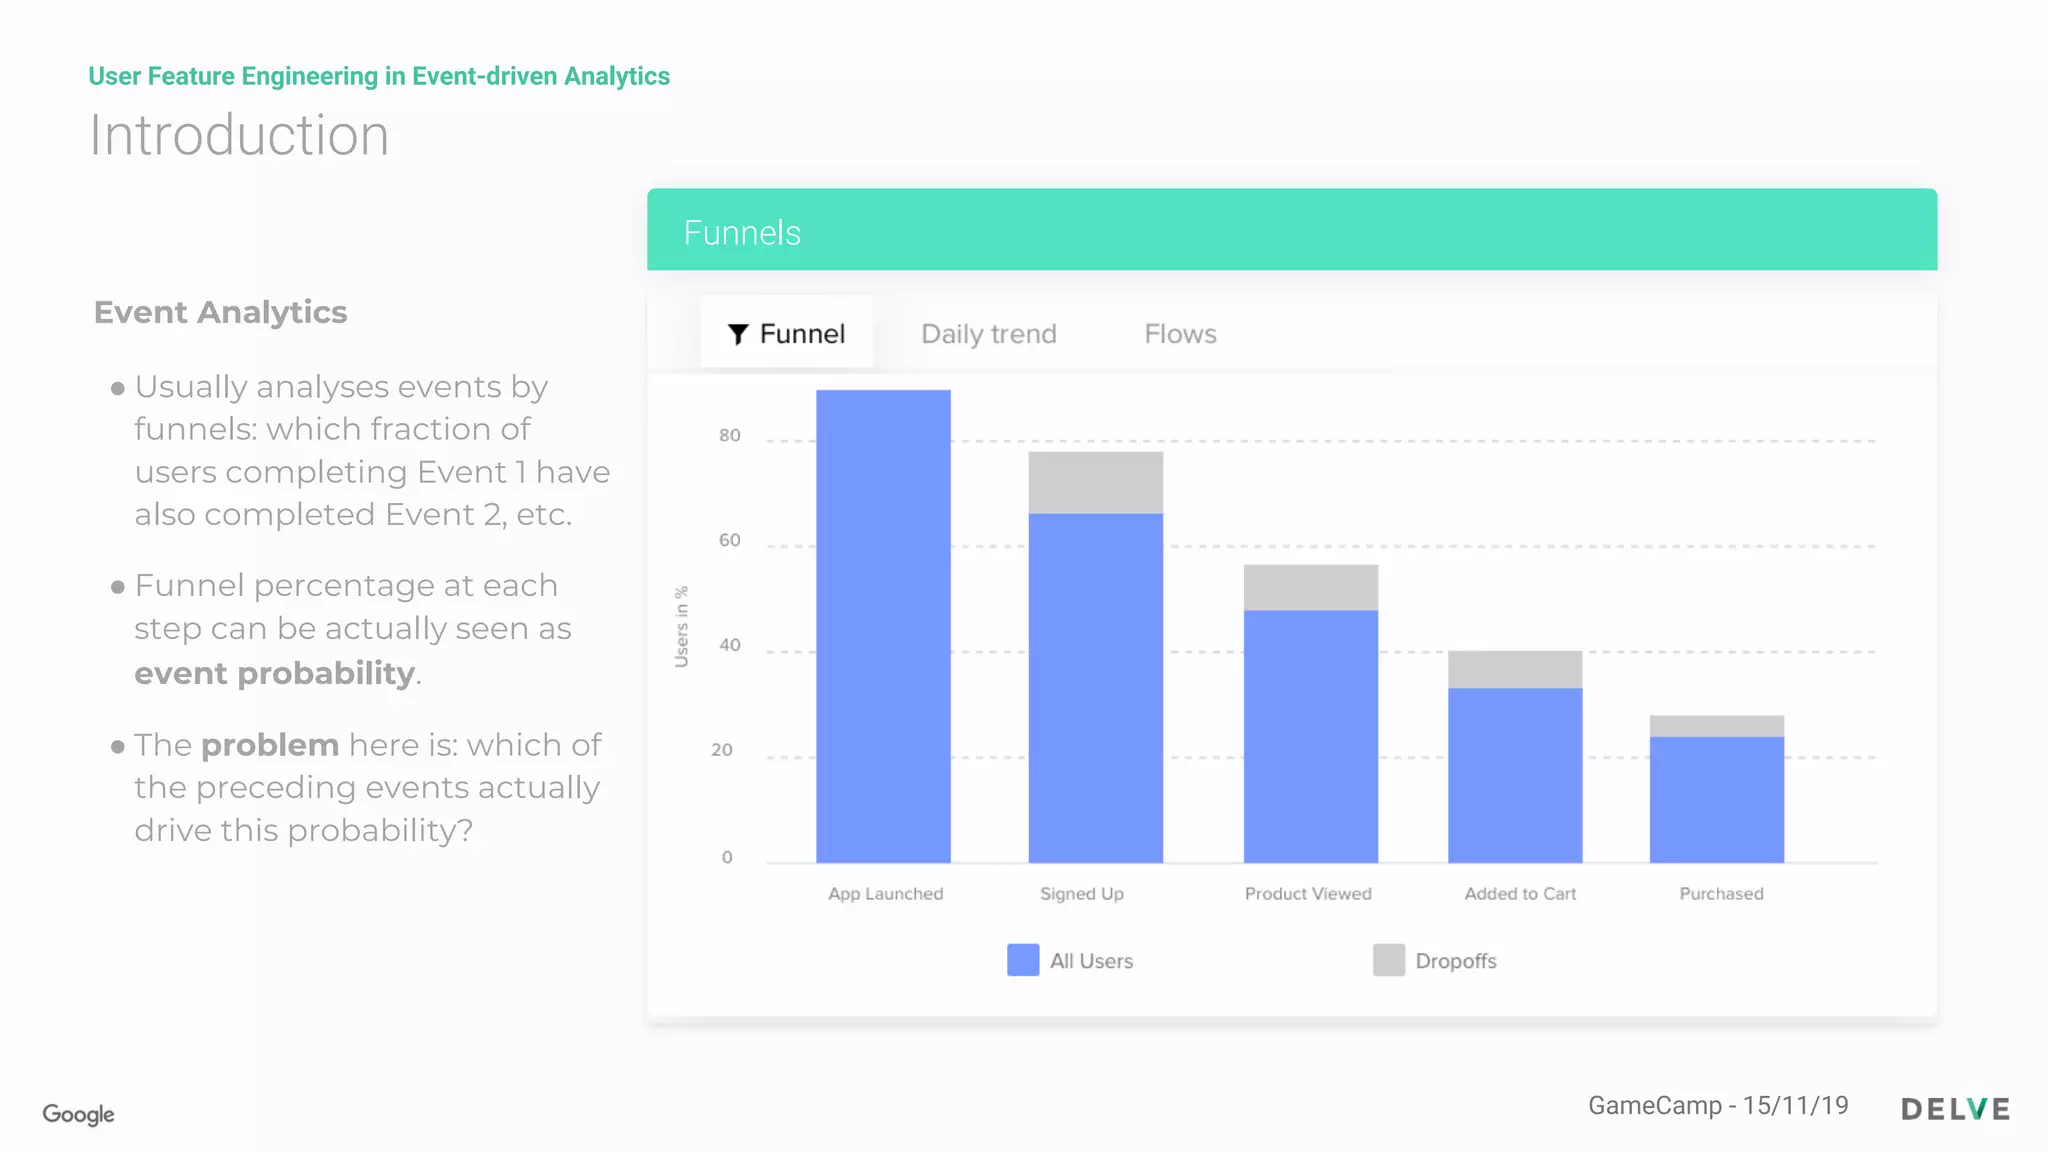This screenshot has height=1152, width=2048.
Task: Open the Flows tab
Action: [x=1180, y=334]
